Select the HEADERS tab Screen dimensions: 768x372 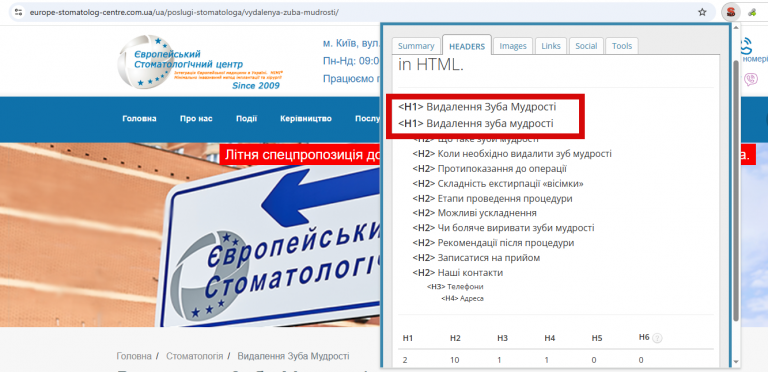click(x=467, y=46)
